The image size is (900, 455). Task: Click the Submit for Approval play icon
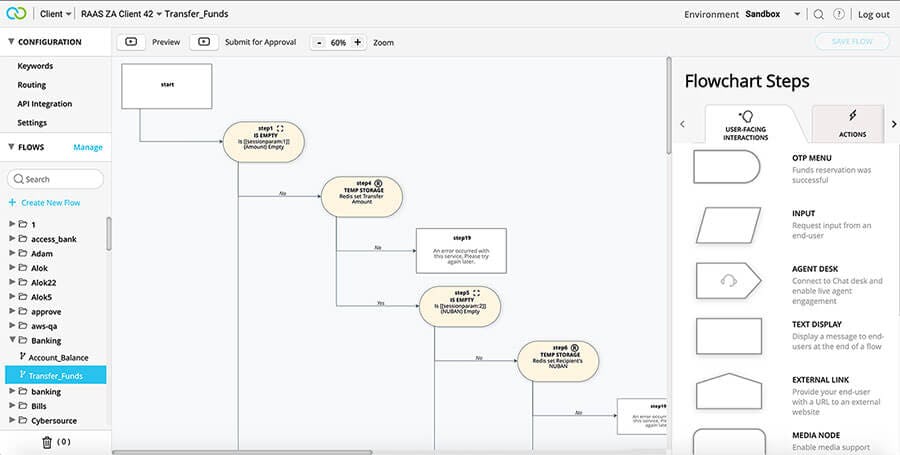[x=204, y=42]
